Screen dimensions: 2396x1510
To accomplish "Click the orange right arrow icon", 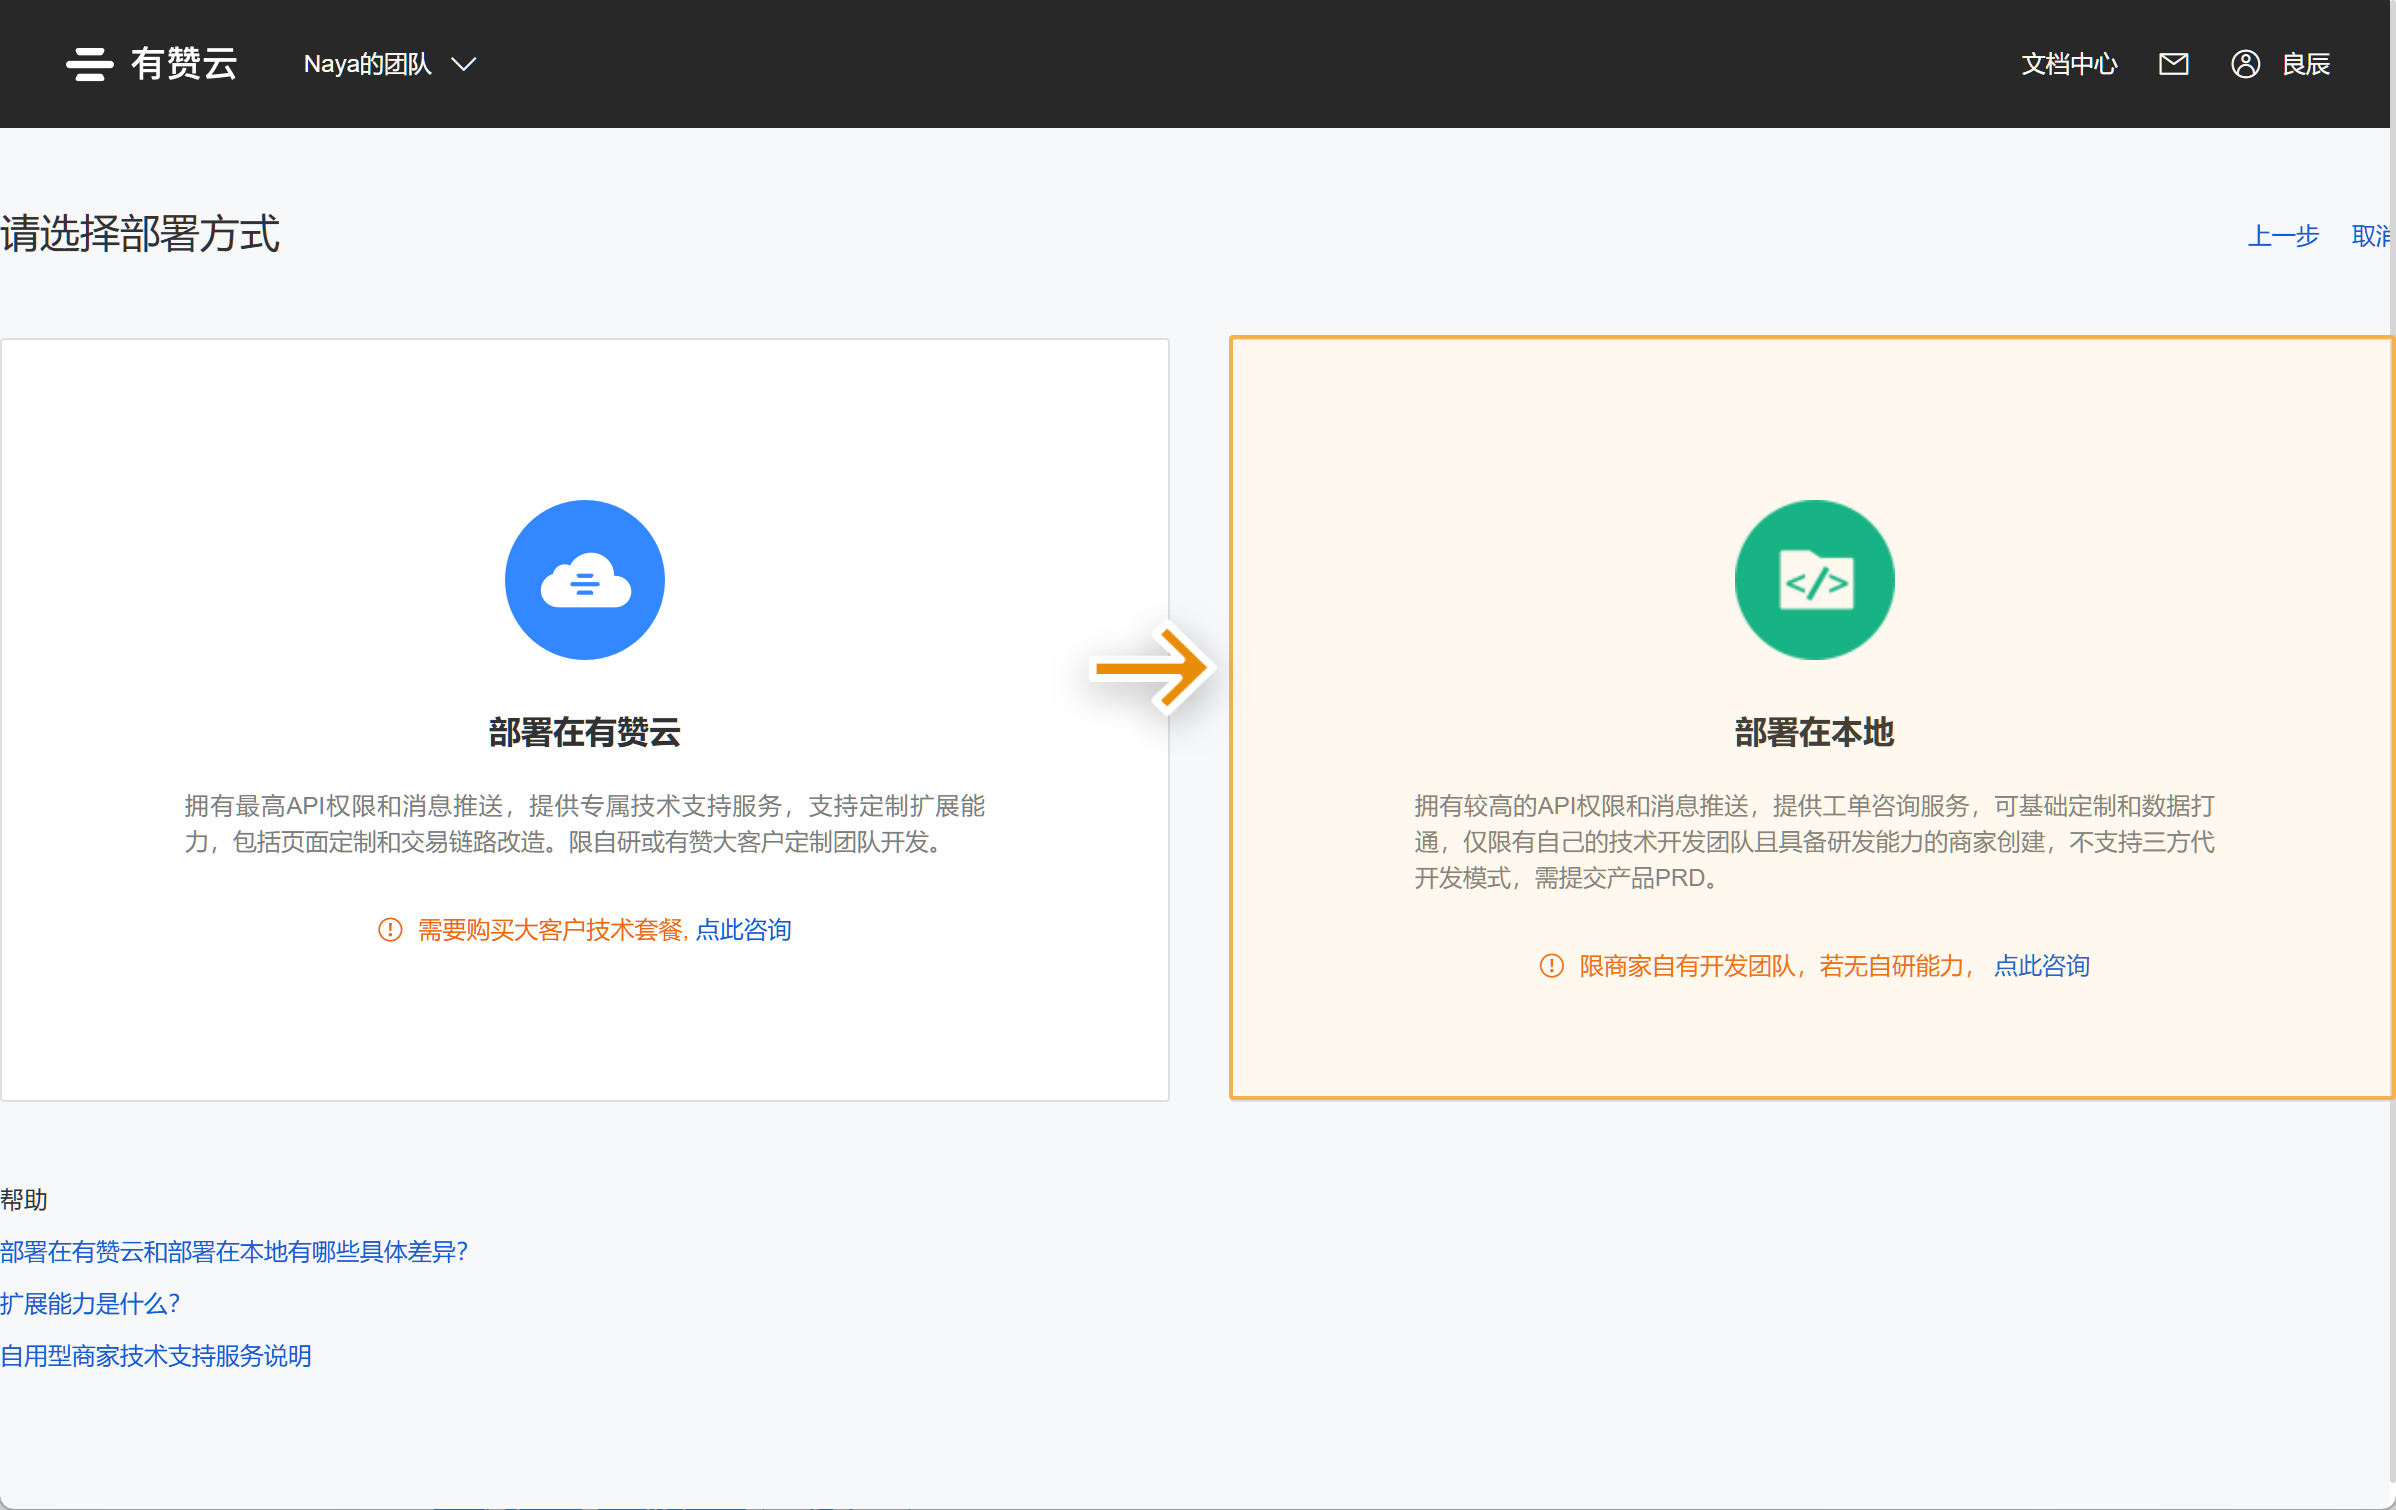I will coord(1152,667).
